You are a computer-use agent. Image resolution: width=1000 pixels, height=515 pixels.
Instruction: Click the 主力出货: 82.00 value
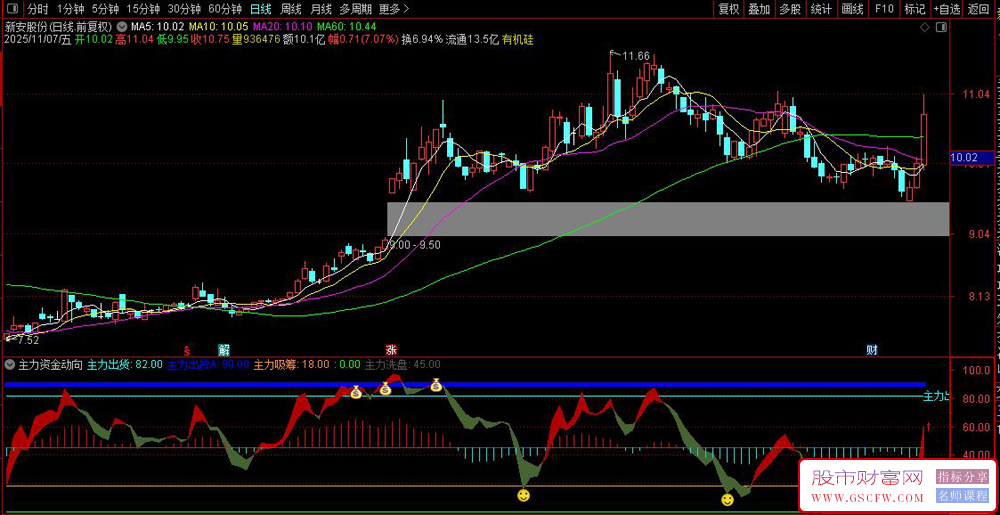pyautogui.click(x=125, y=365)
